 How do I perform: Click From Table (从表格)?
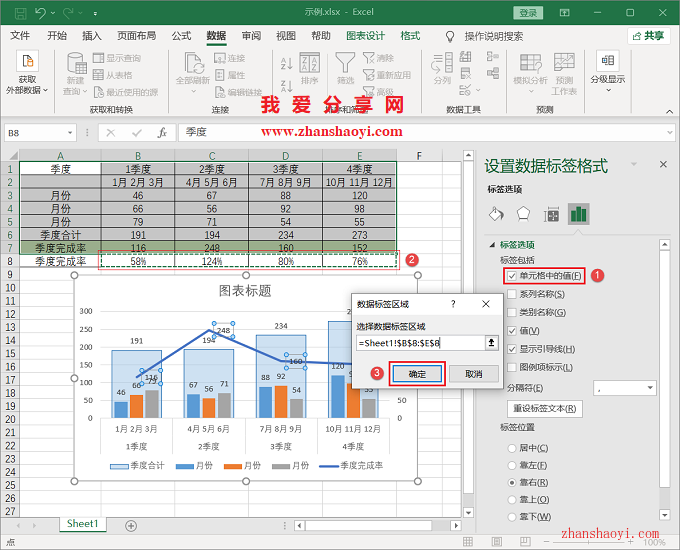(113, 75)
